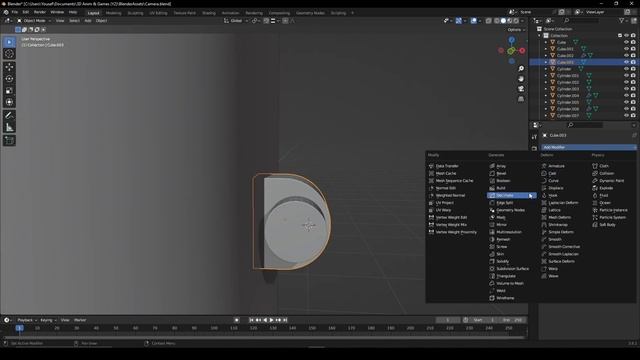640x360 pixels.
Task: Hide Cube in viewport via eye icon
Action: (626, 42)
